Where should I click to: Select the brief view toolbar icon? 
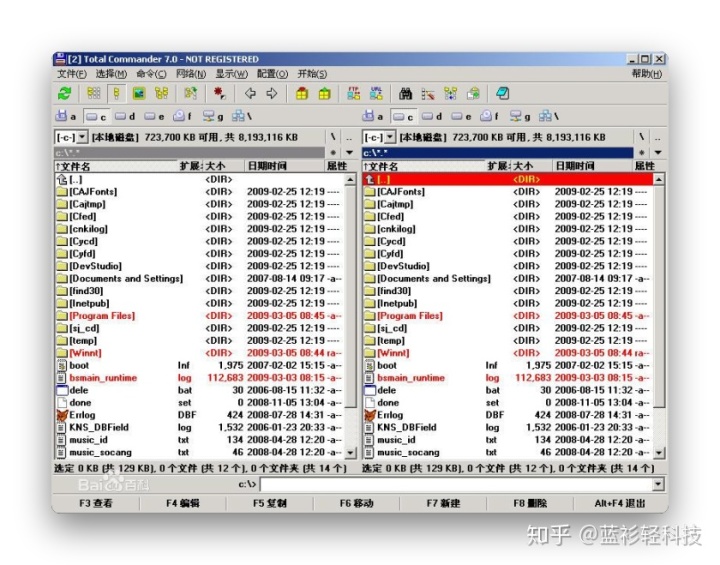point(94,94)
